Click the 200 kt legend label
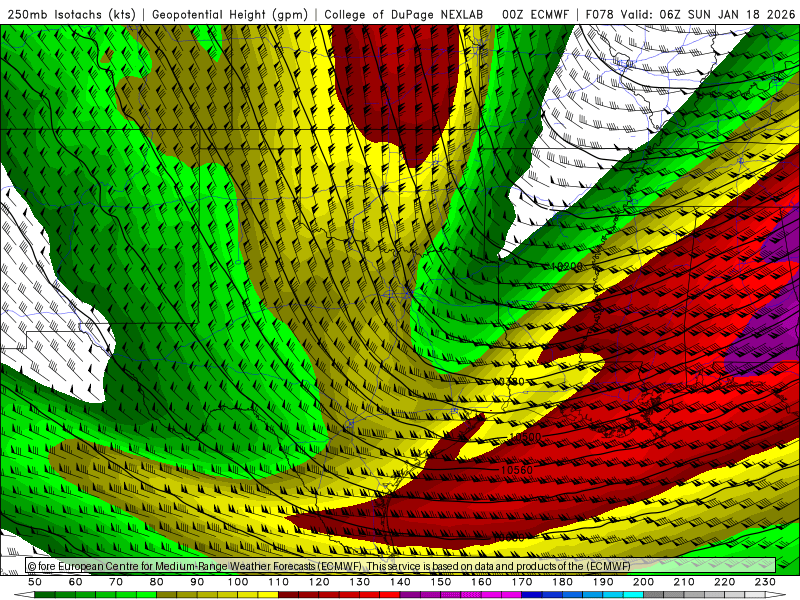 click(644, 582)
